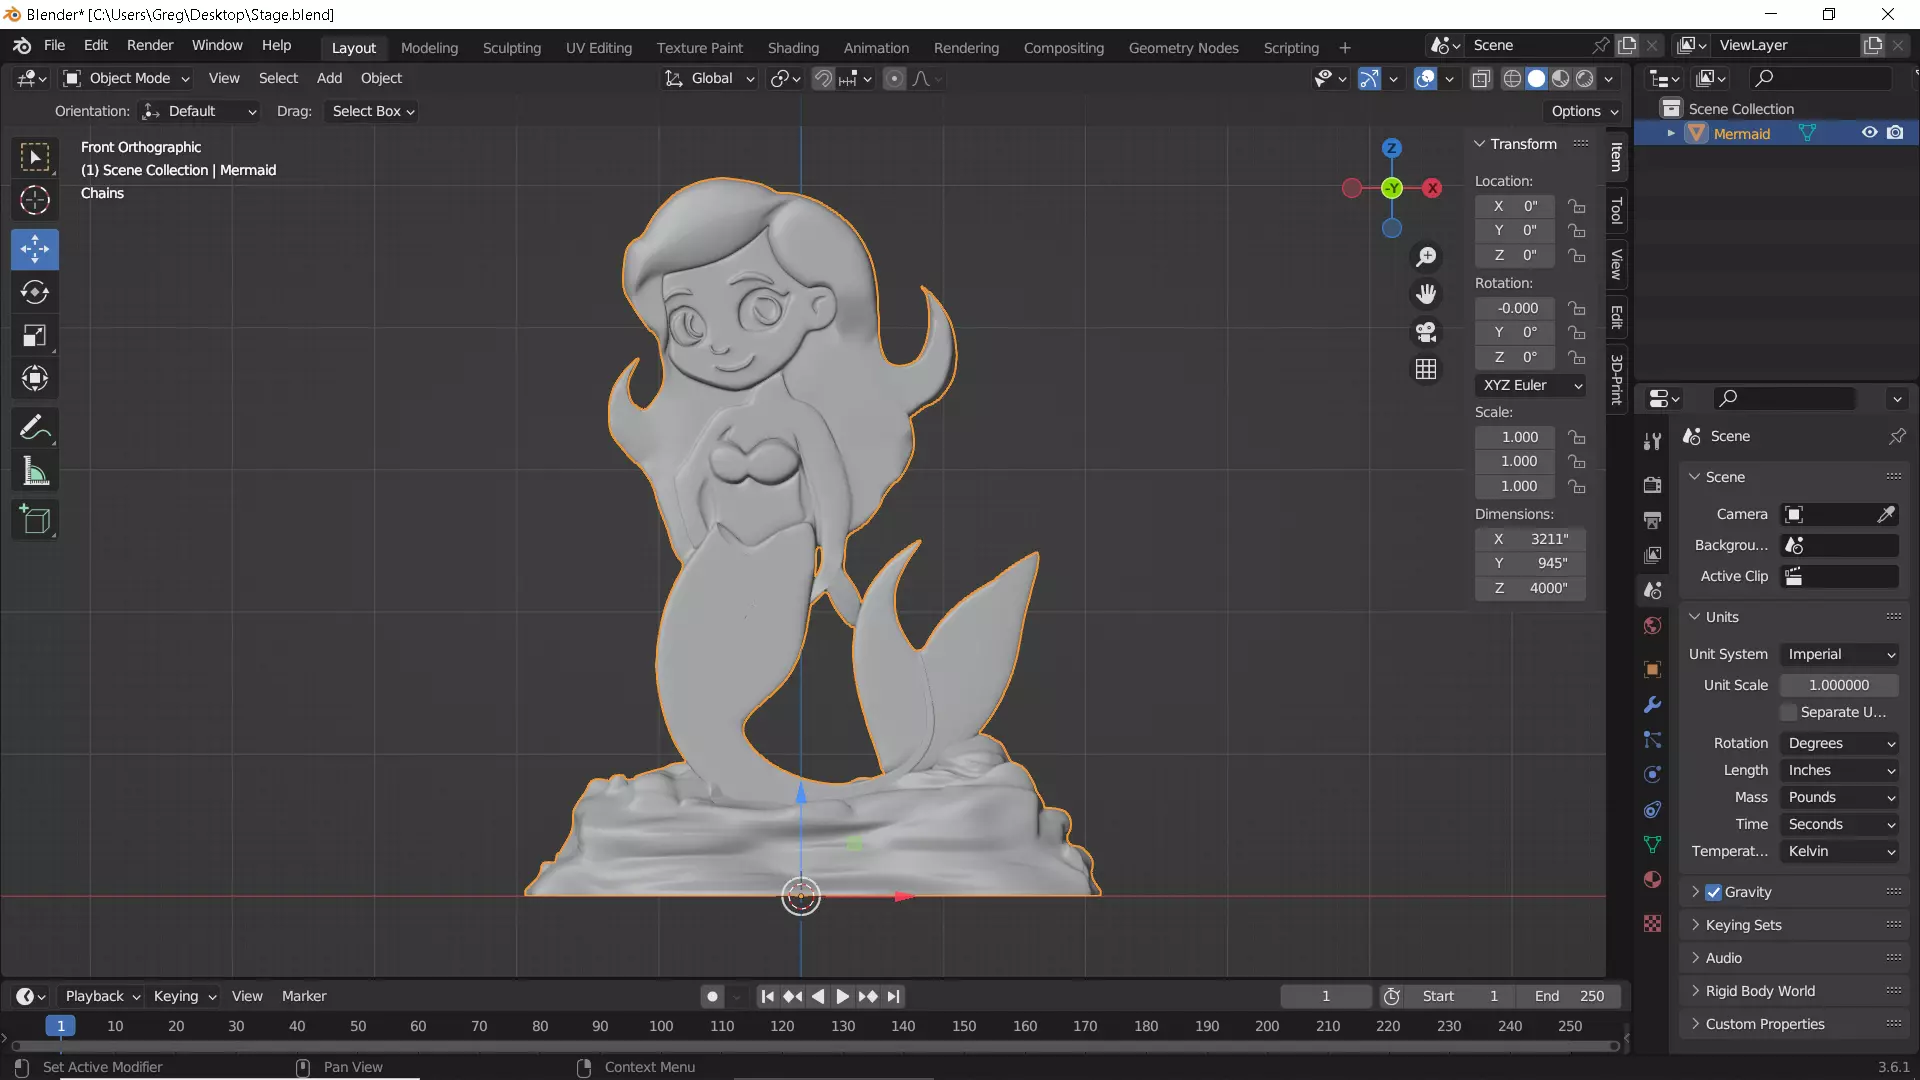
Task: Open the Render menu
Action: [150, 45]
